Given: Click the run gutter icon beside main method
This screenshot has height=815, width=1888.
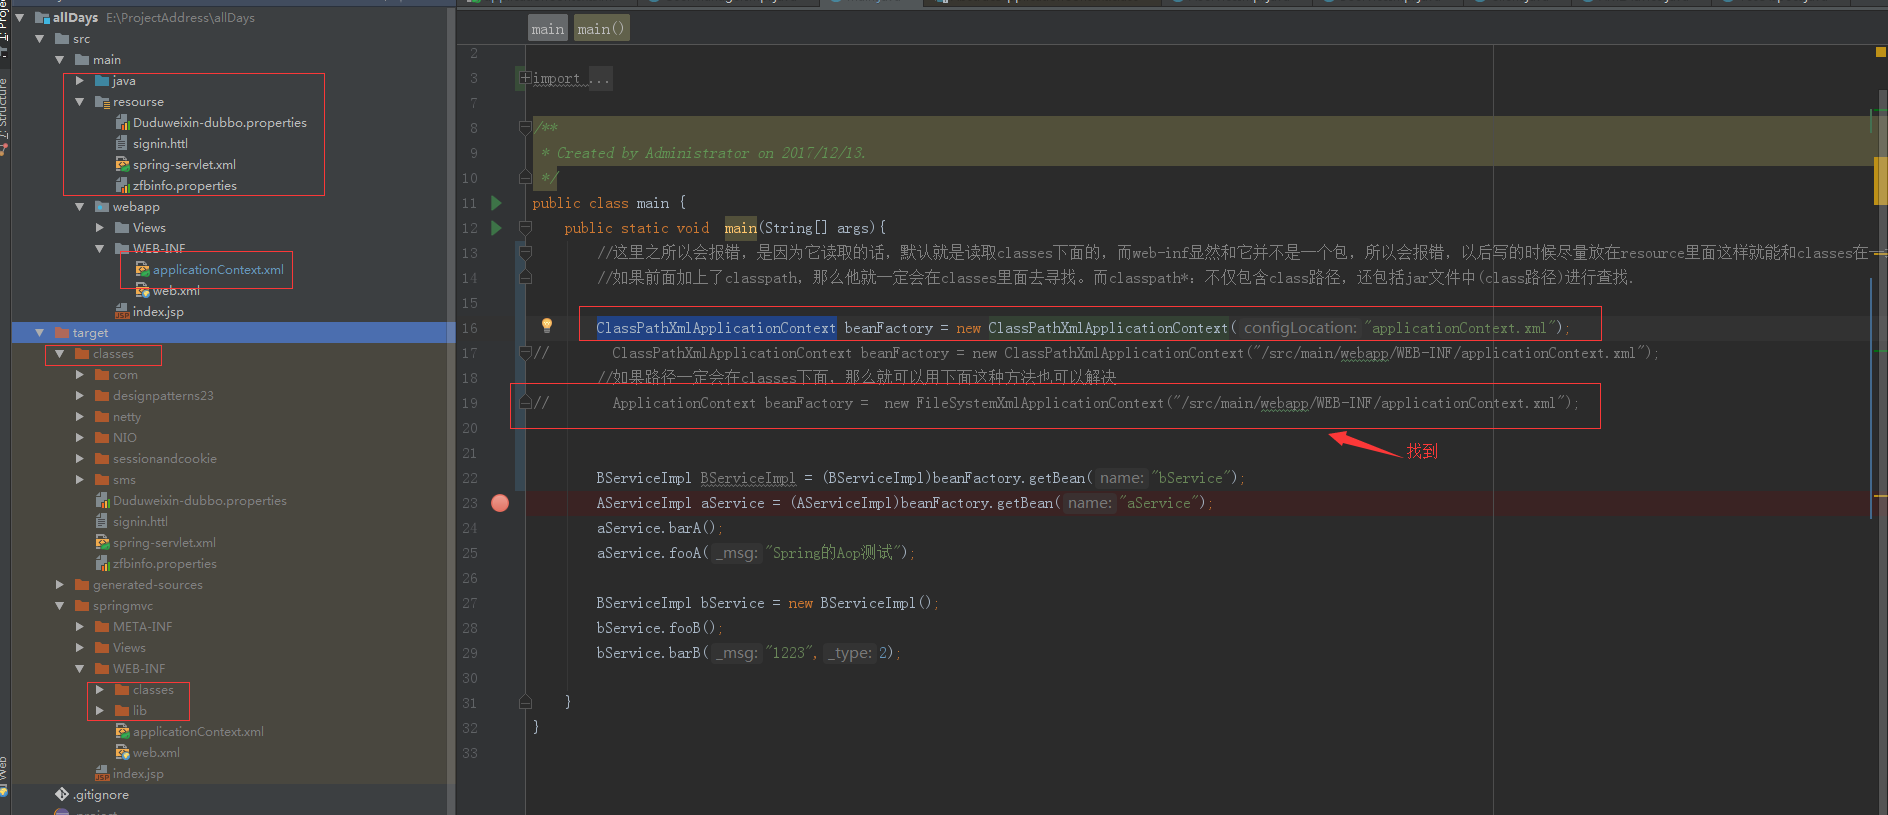Looking at the screenshot, I should (496, 228).
